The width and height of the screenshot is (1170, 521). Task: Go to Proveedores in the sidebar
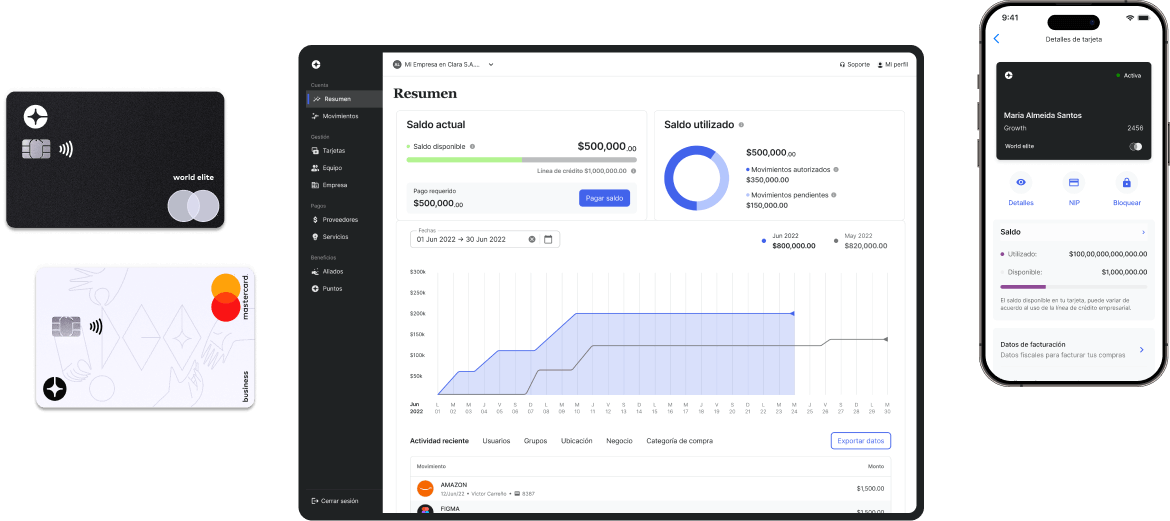(340, 219)
